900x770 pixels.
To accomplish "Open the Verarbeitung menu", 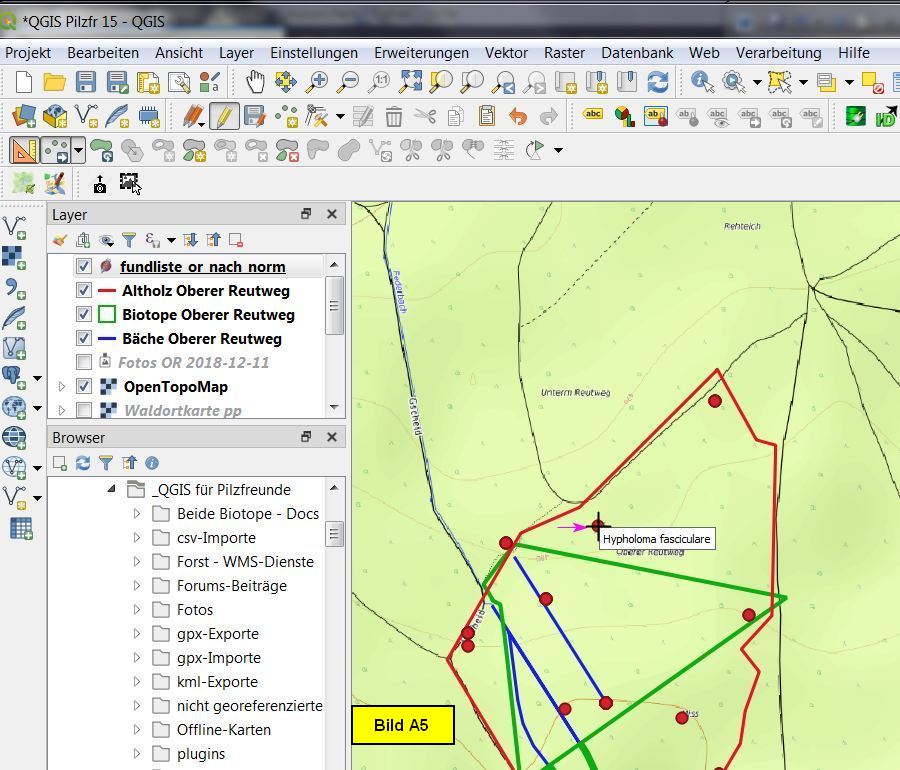I will coord(778,53).
